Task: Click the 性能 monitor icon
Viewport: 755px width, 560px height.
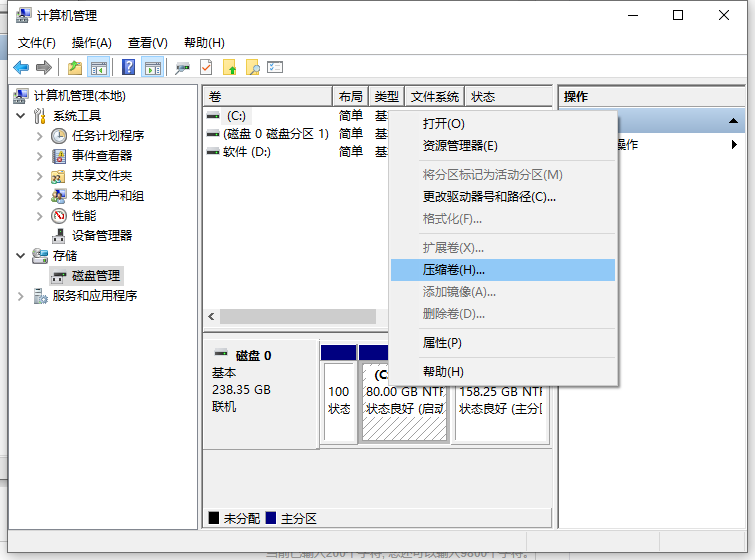Action: click(x=60, y=216)
